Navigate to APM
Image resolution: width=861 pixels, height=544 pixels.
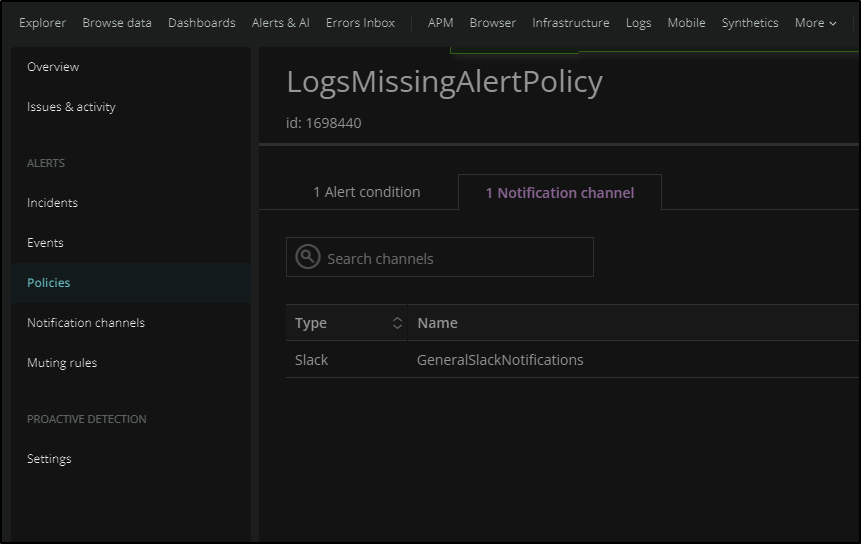(x=440, y=23)
